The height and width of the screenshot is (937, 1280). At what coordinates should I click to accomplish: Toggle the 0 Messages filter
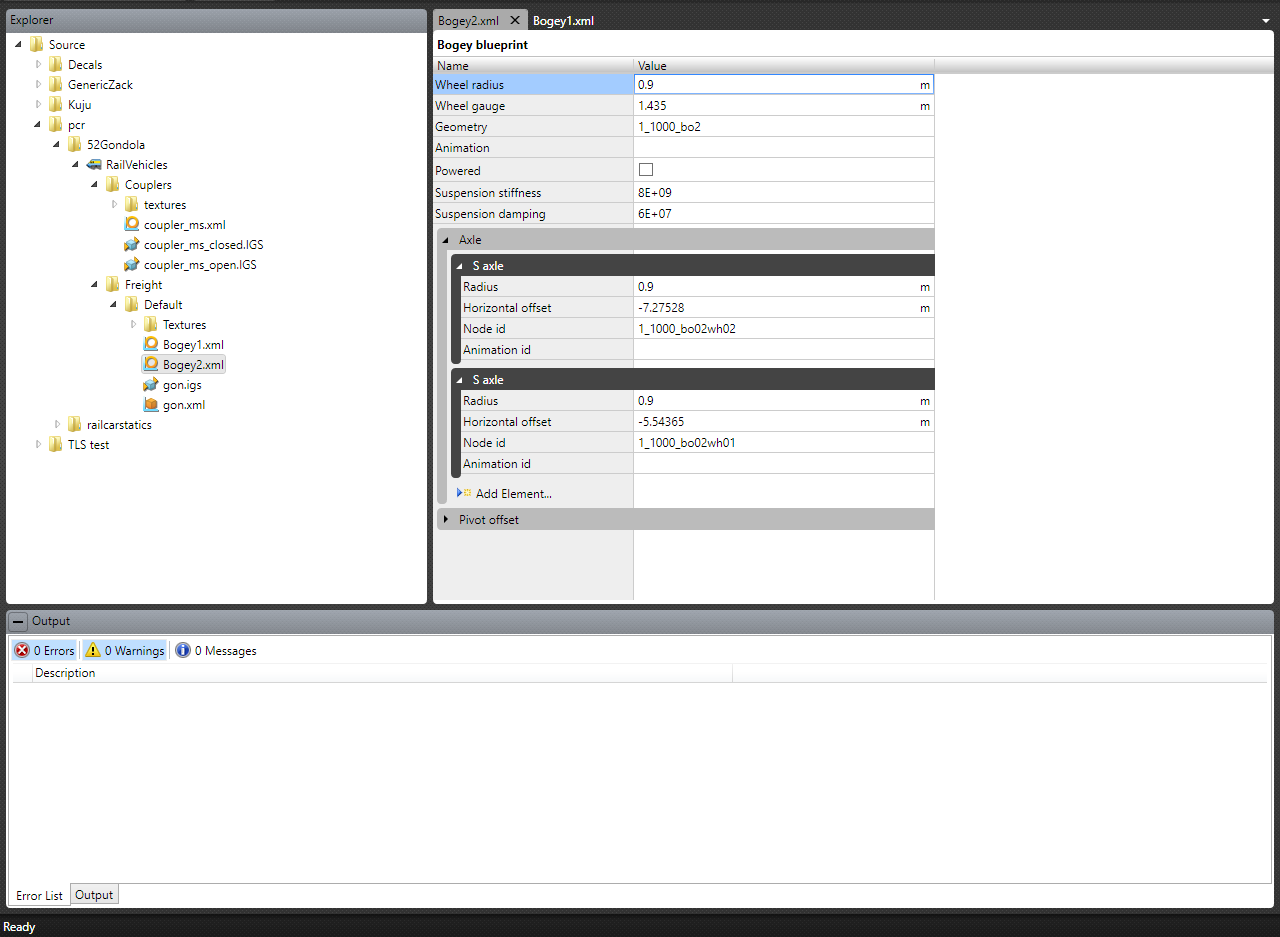click(216, 650)
